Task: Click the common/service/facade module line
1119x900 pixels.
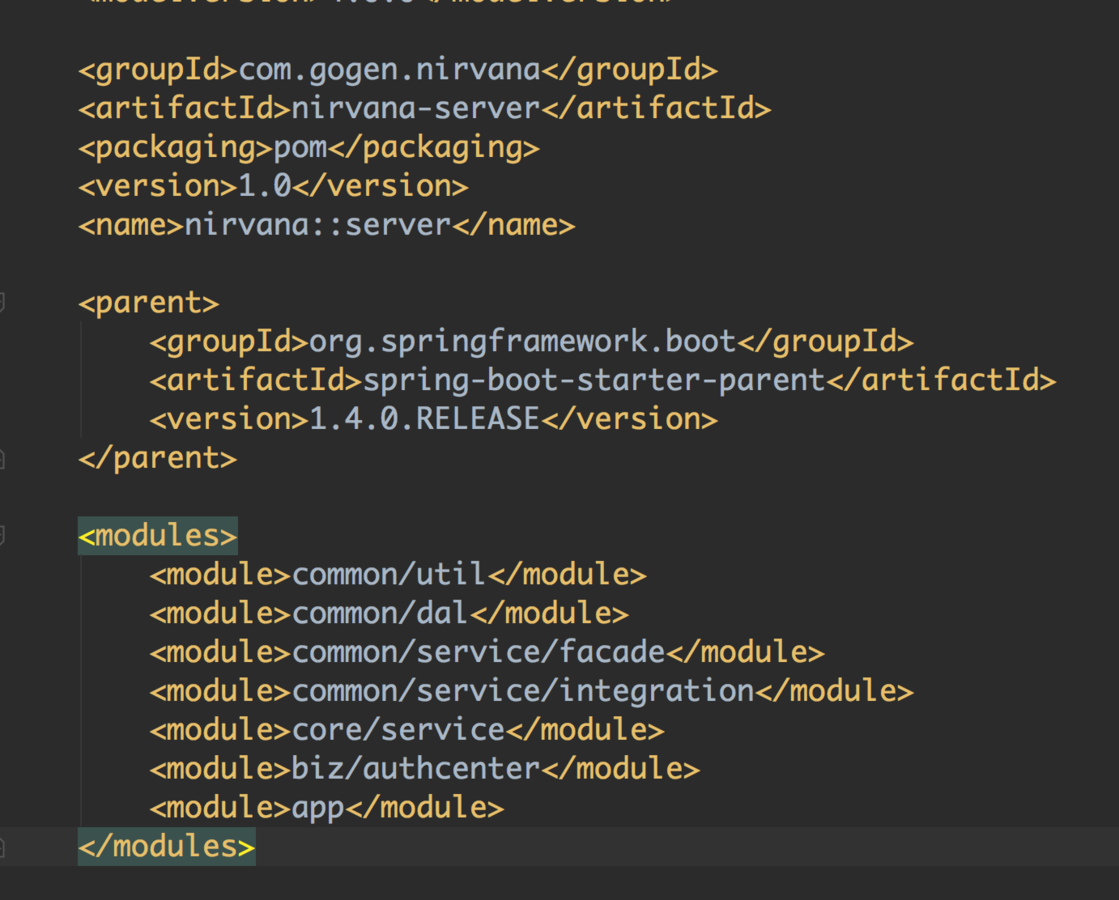Action: pos(487,652)
